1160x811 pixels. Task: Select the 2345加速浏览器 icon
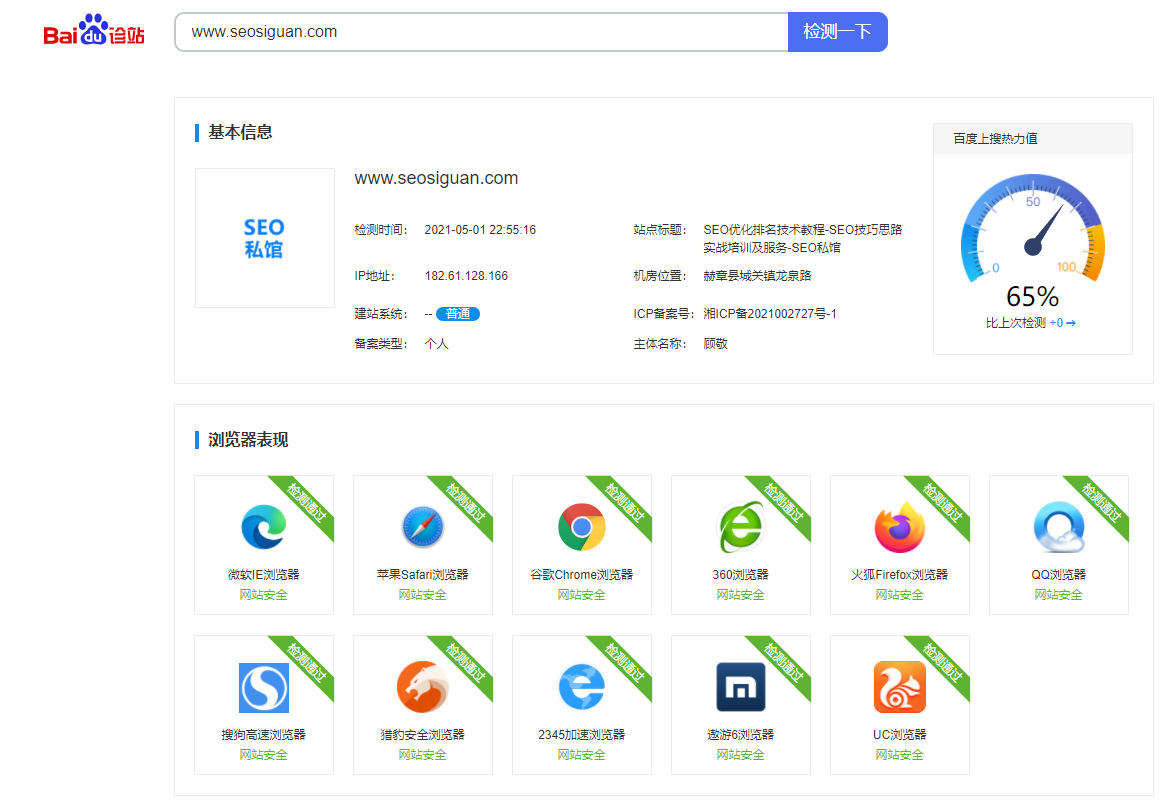(x=581, y=687)
